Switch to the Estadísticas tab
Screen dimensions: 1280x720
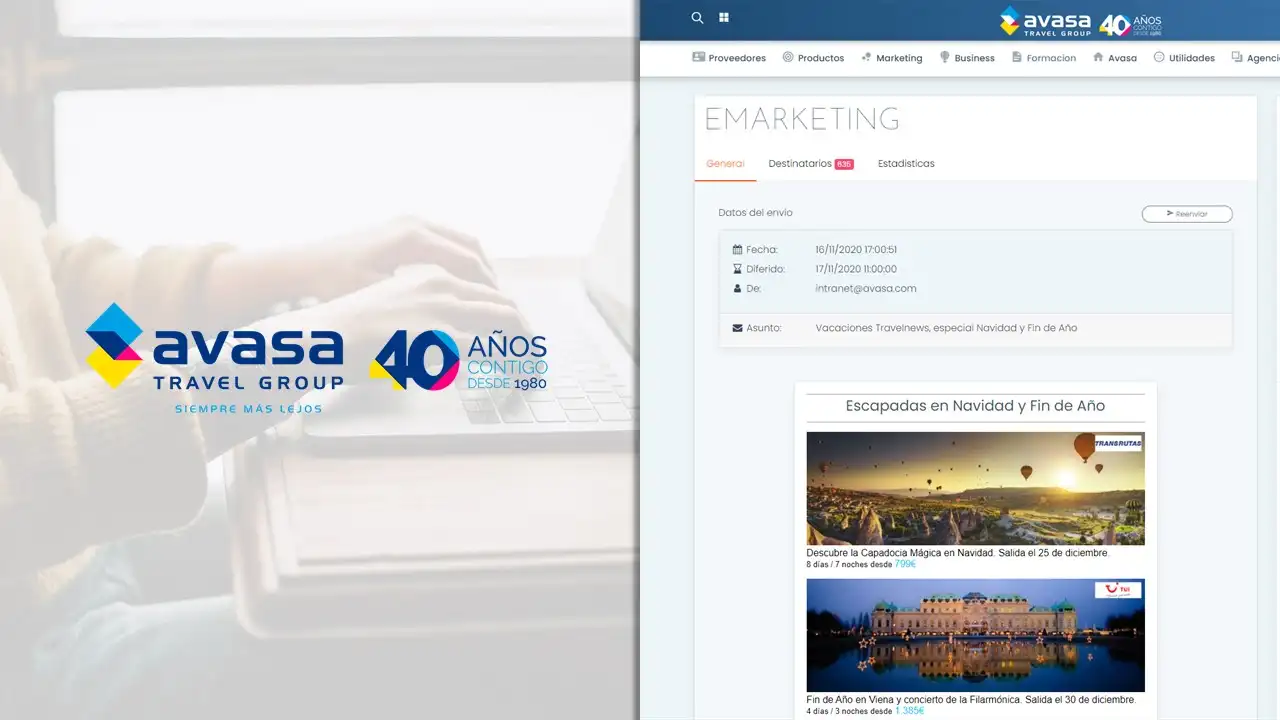906,164
